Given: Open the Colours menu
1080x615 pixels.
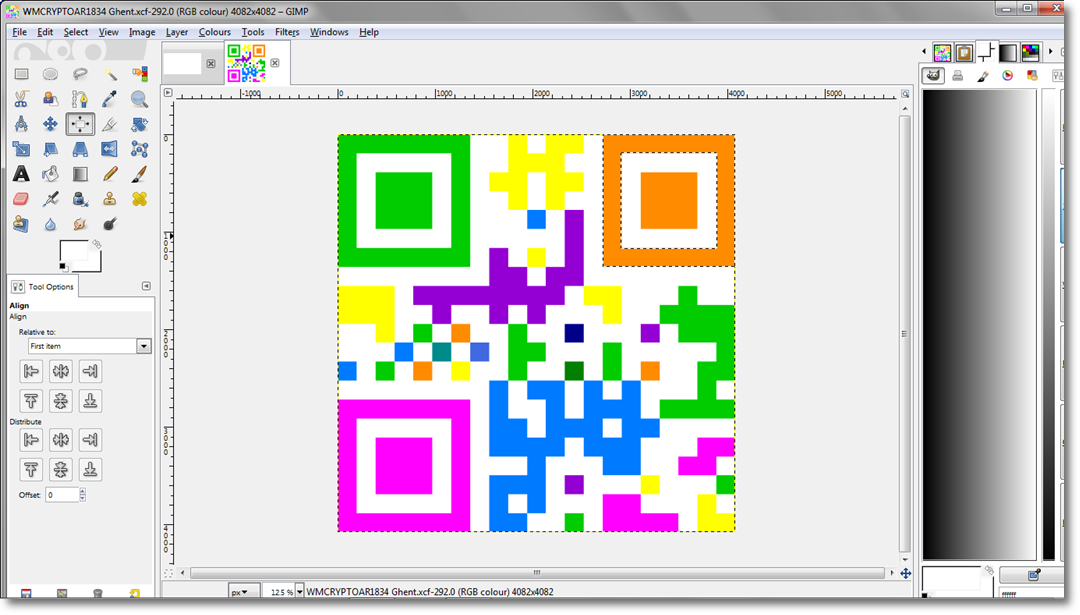Looking at the screenshot, I should [214, 32].
